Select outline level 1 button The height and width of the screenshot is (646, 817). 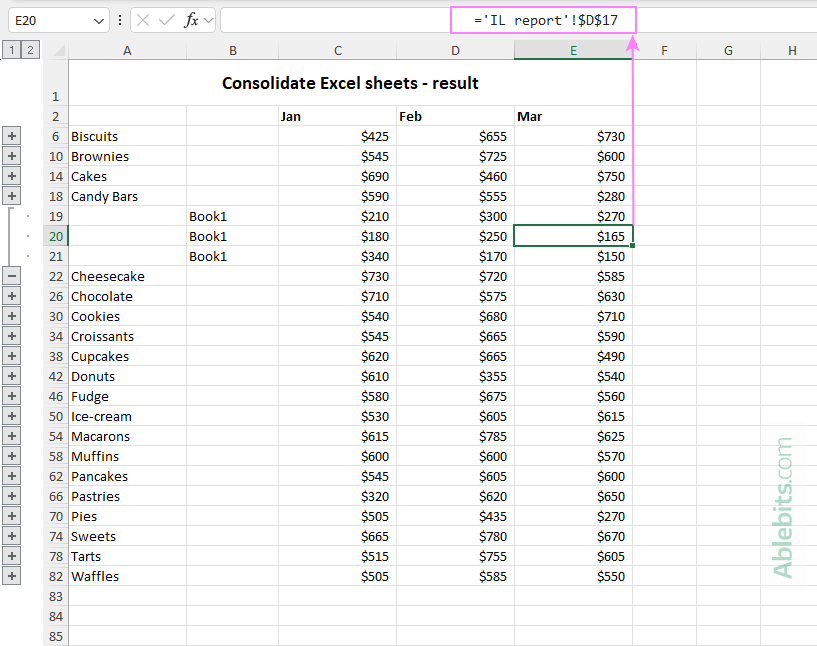11,48
